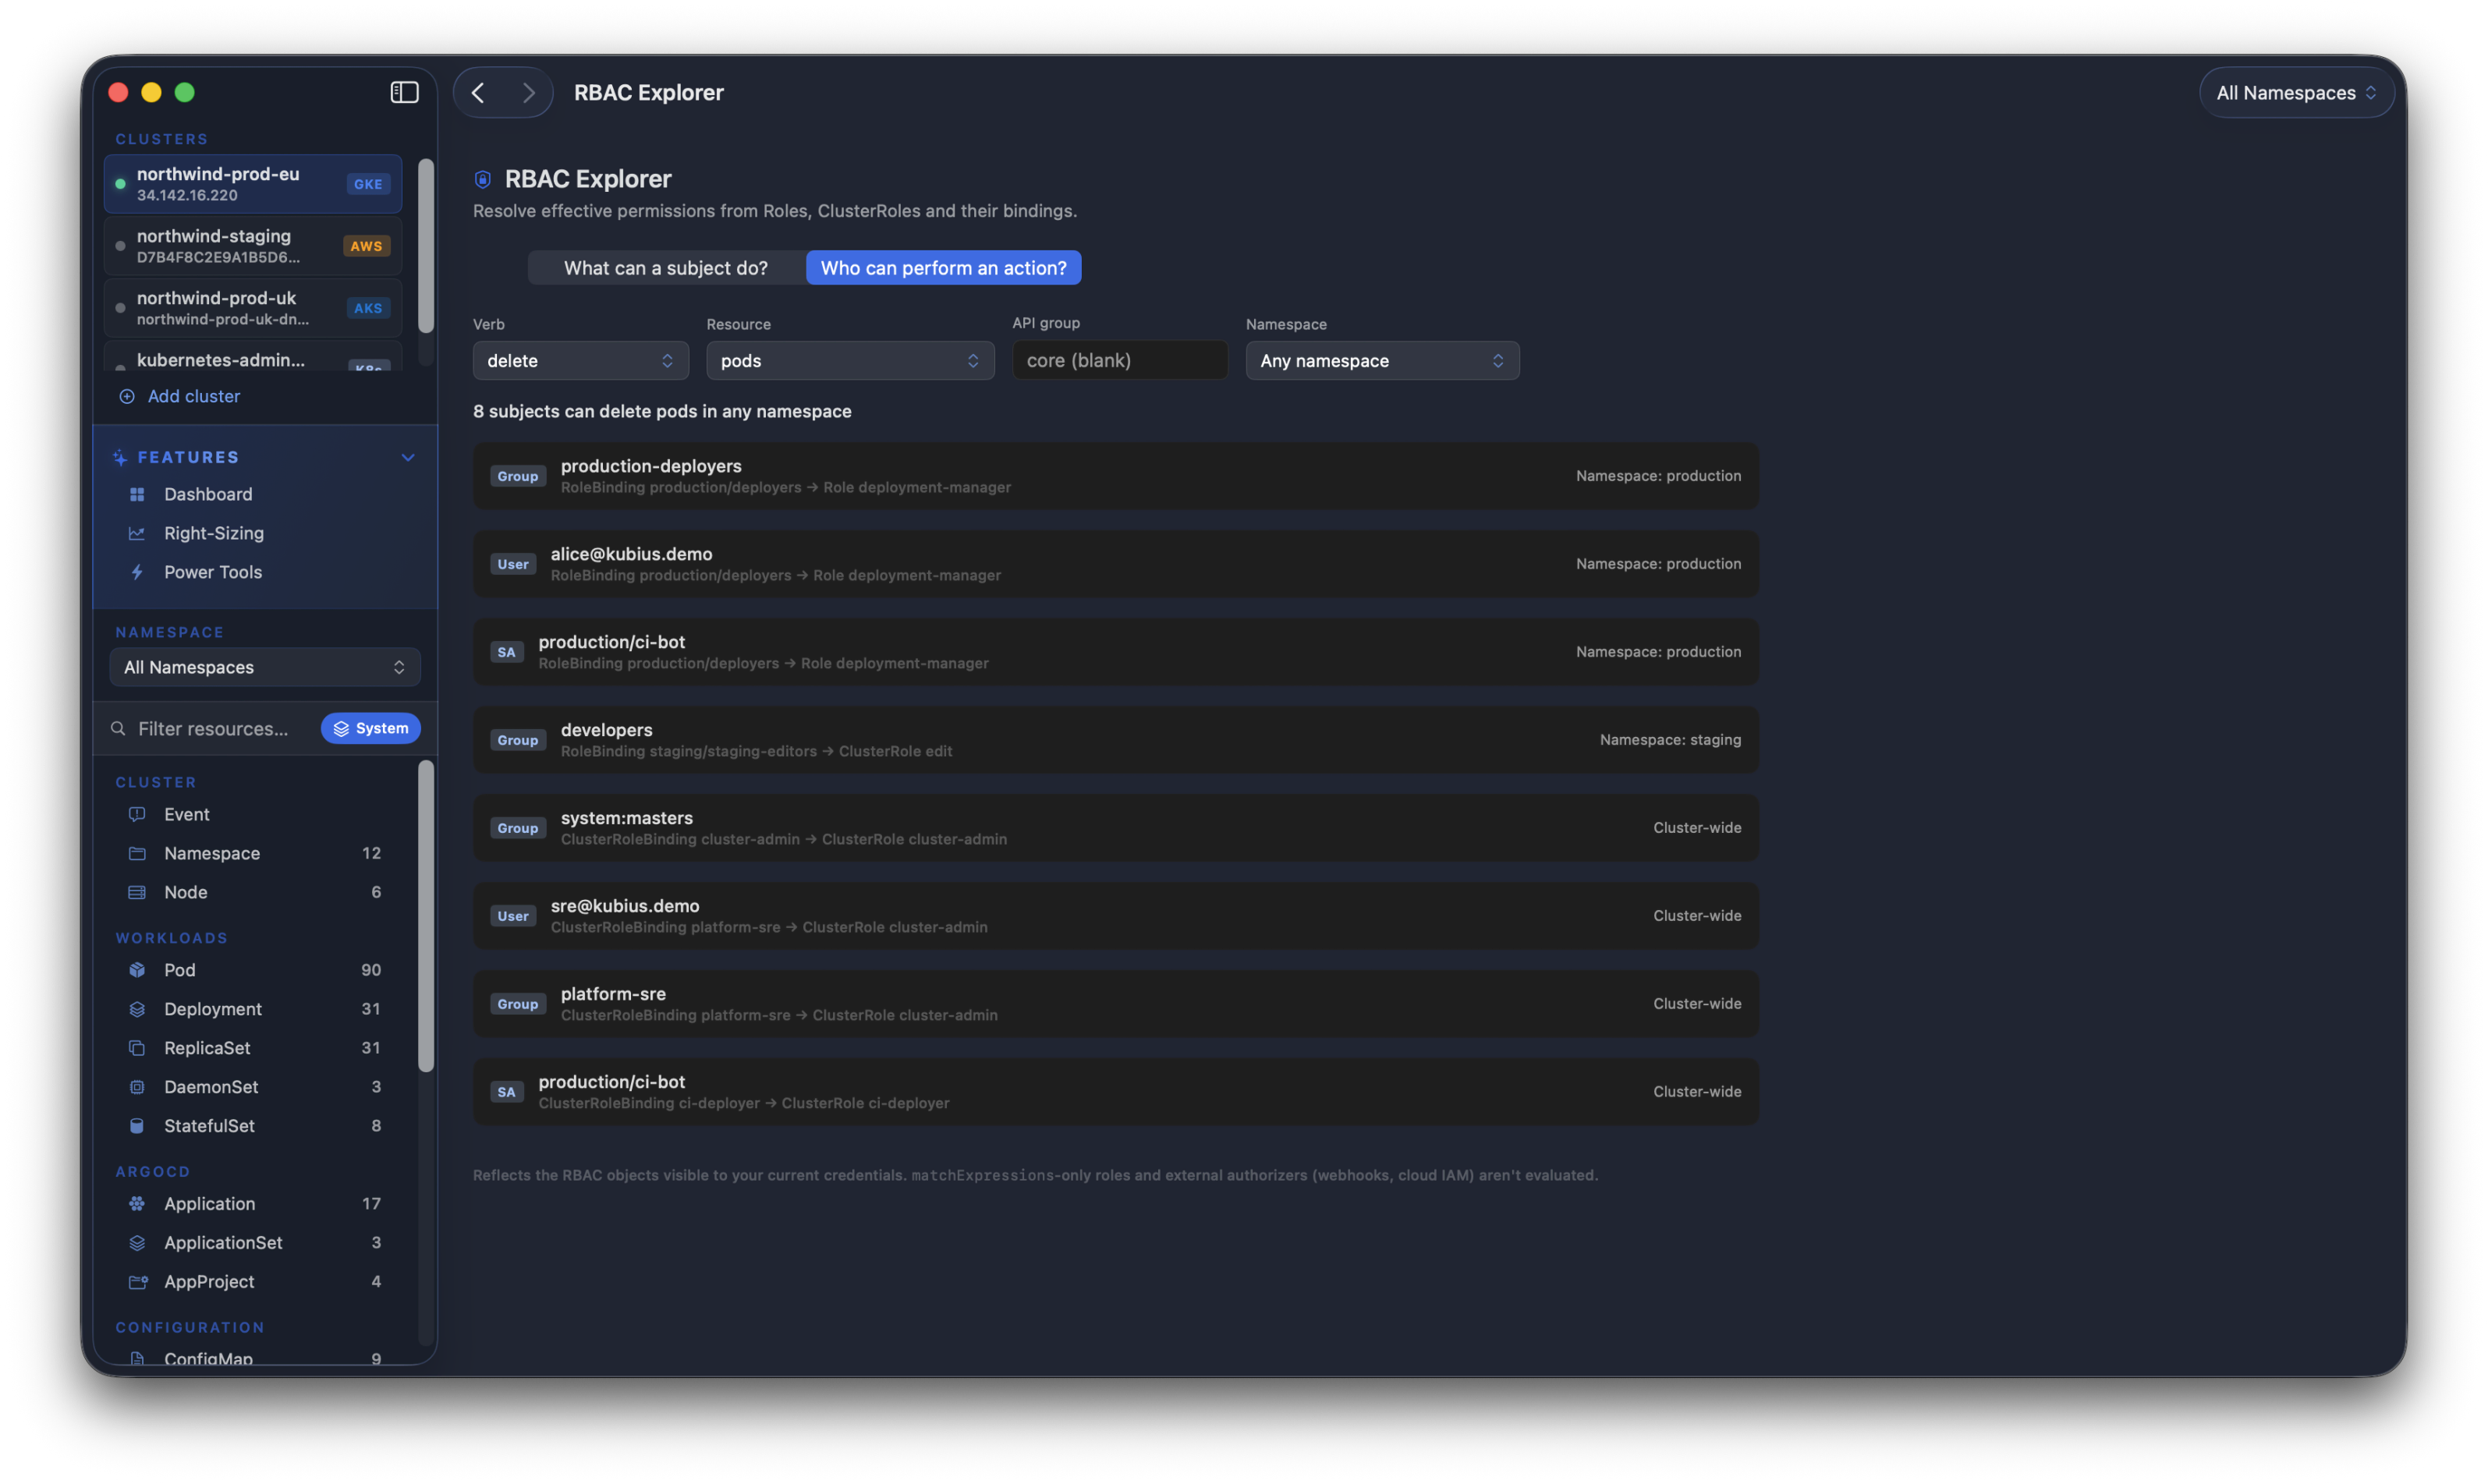The image size is (2488, 1484).
Task: Click the AWS badge on northwind-staging
Action: 366,246
